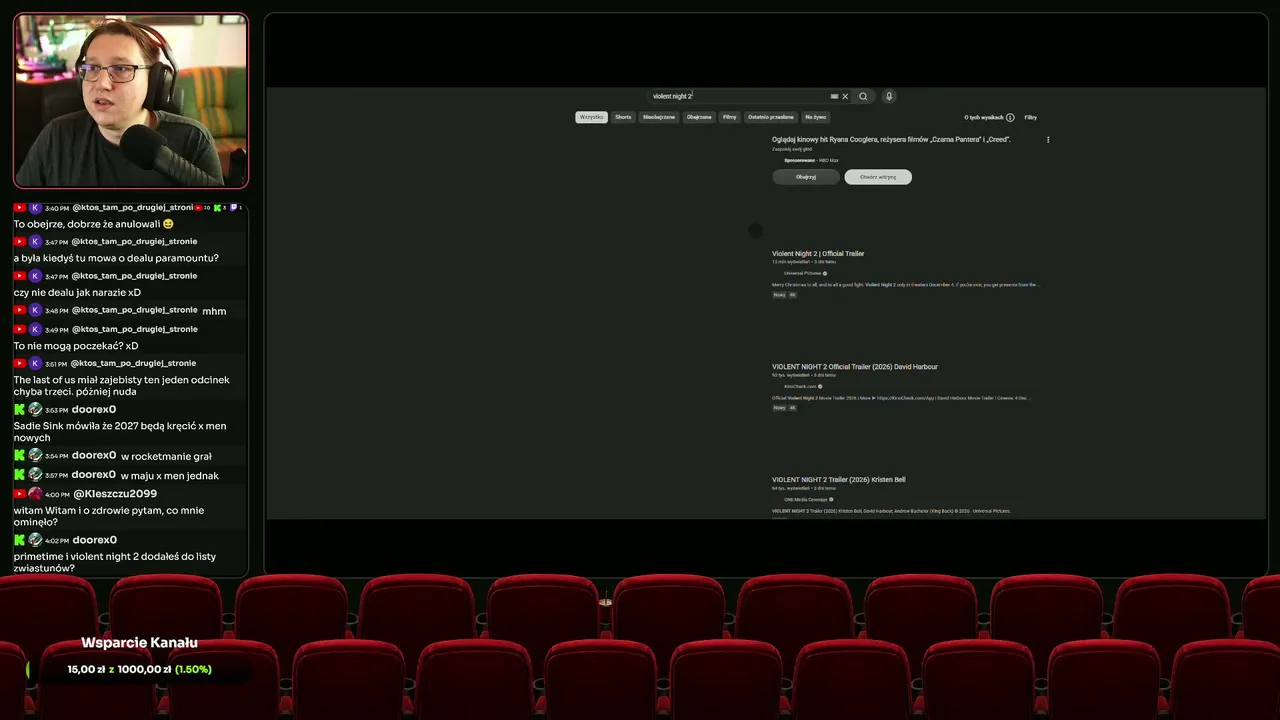The width and height of the screenshot is (1280, 720).
Task: Click the verified badge next to ONE Media Coverage
Action: 831,499
